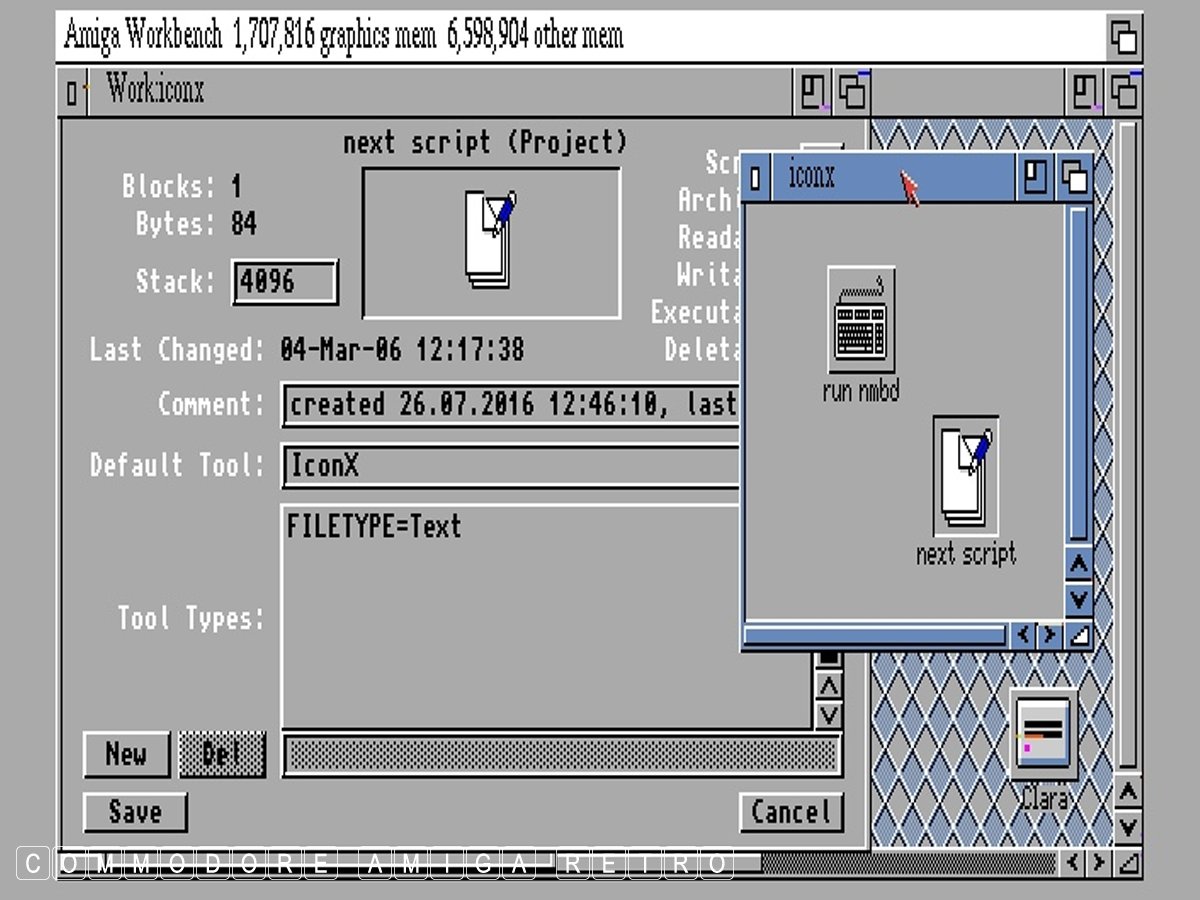The image size is (1200, 900).
Task: Click the iconx window scroll up arrow
Action: coord(1078,565)
